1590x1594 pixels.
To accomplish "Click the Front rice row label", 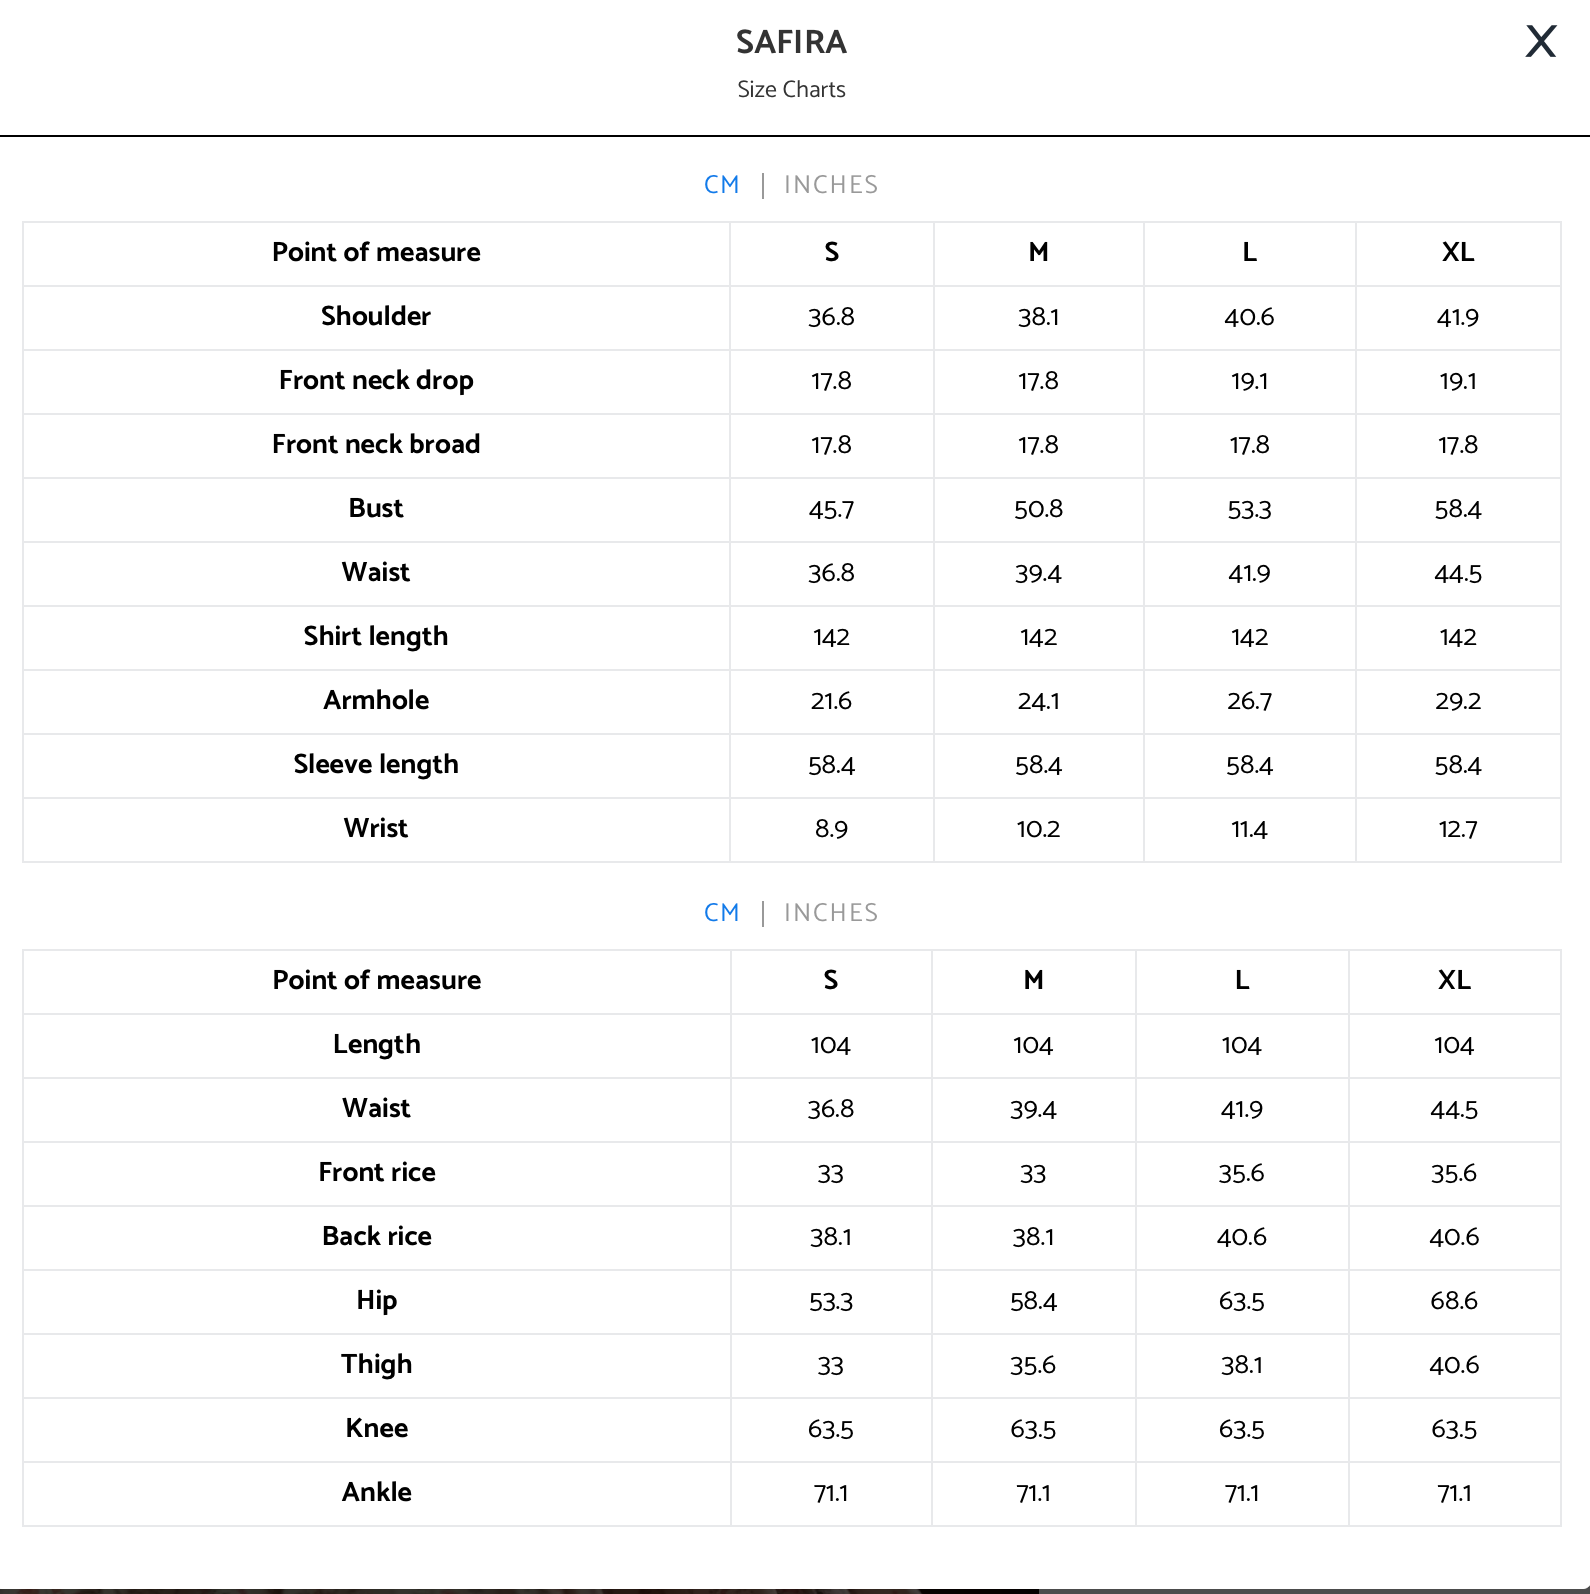I will tap(377, 1172).
